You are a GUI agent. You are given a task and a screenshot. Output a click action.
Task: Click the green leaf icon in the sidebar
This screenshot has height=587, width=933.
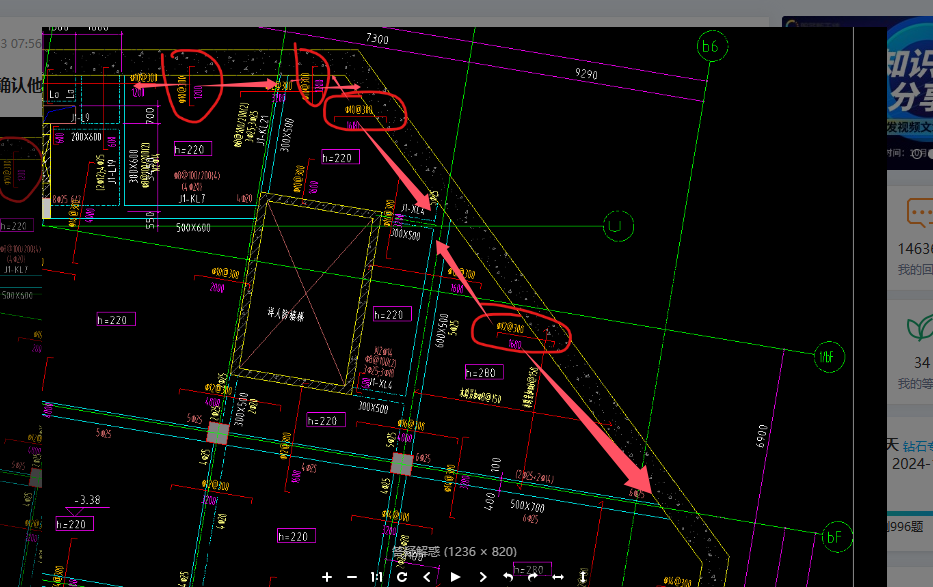coord(920,329)
